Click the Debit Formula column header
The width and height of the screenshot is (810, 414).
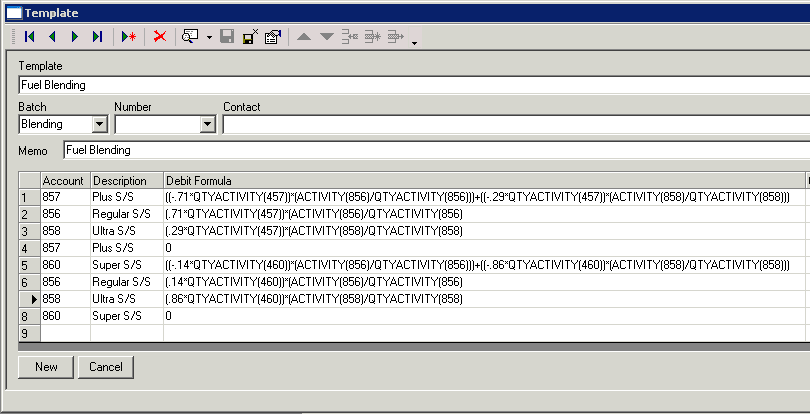(485, 181)
